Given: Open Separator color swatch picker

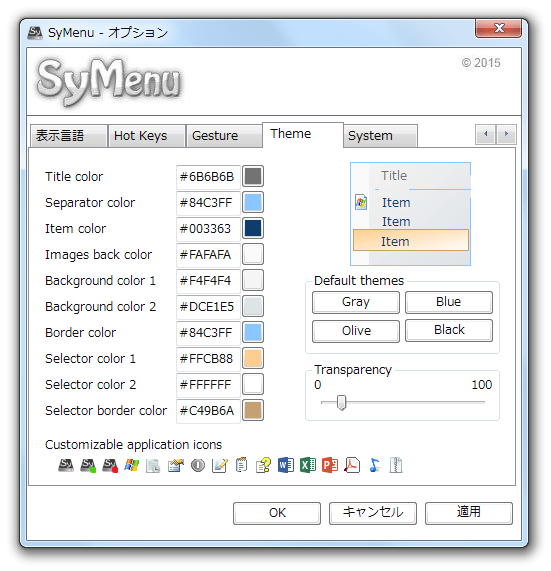Looking at the screenshot, I should [x=253, y=202].
